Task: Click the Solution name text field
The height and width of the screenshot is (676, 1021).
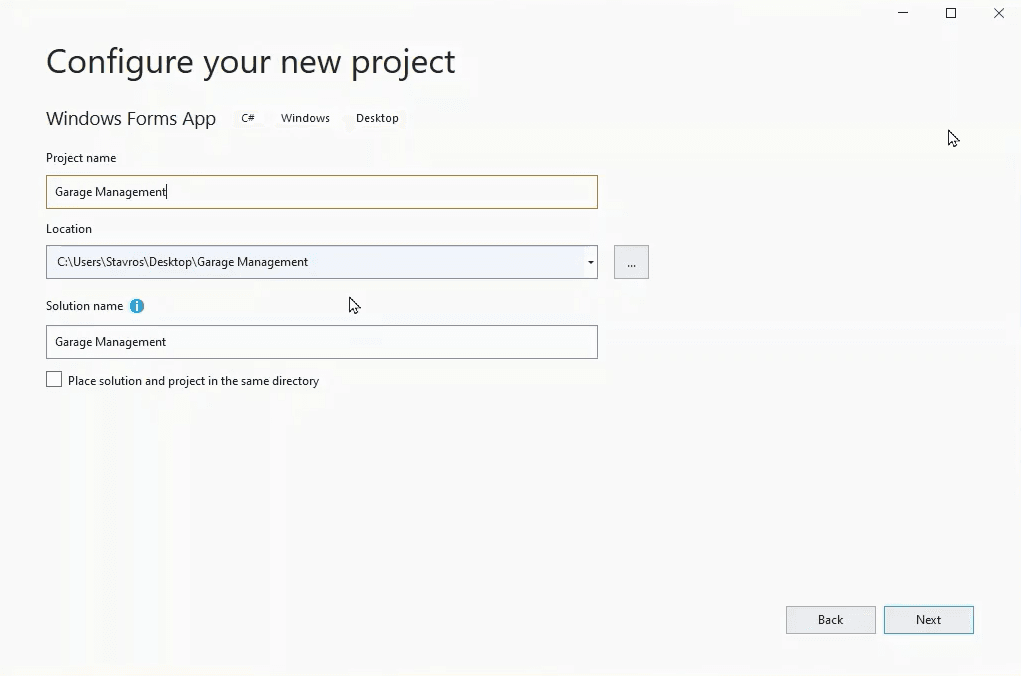Action: [321, 342]
